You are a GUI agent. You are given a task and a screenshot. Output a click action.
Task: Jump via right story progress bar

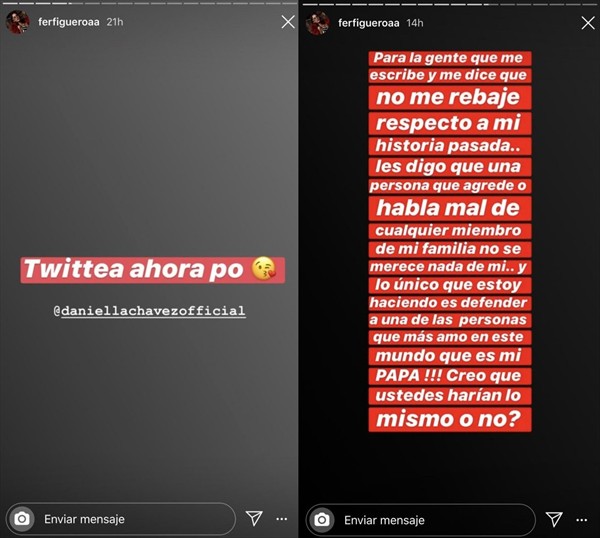pos(449,4)
